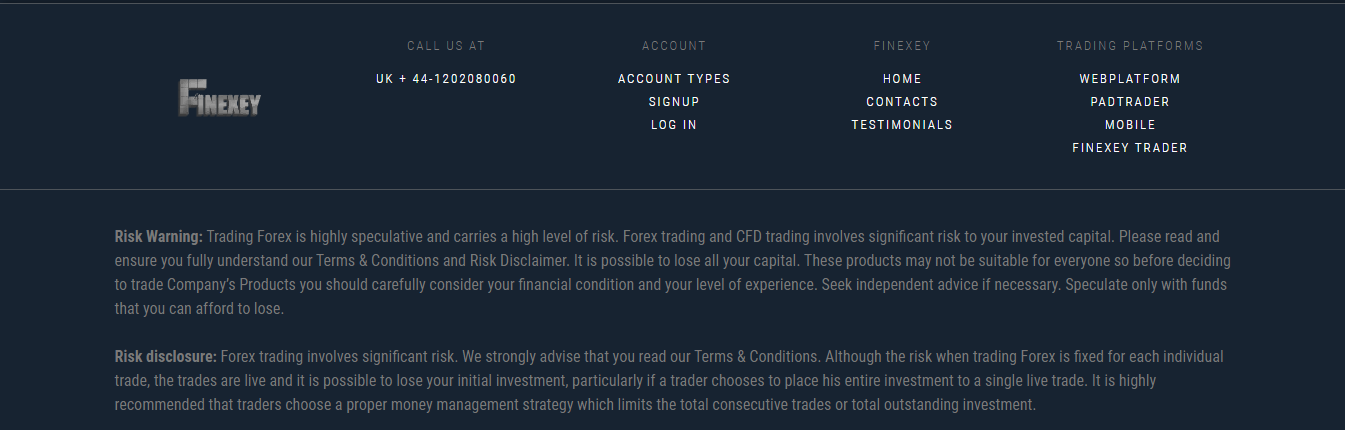Viewport: 1345px width, 430px height.
Task: Open the Mobile platform link
Action: [1130, 125]
